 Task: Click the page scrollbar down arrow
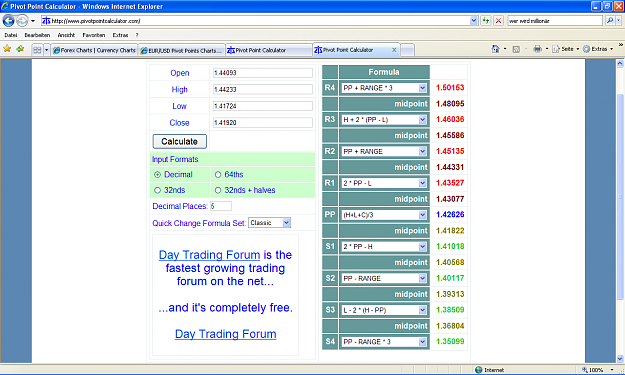pos(620,358)
